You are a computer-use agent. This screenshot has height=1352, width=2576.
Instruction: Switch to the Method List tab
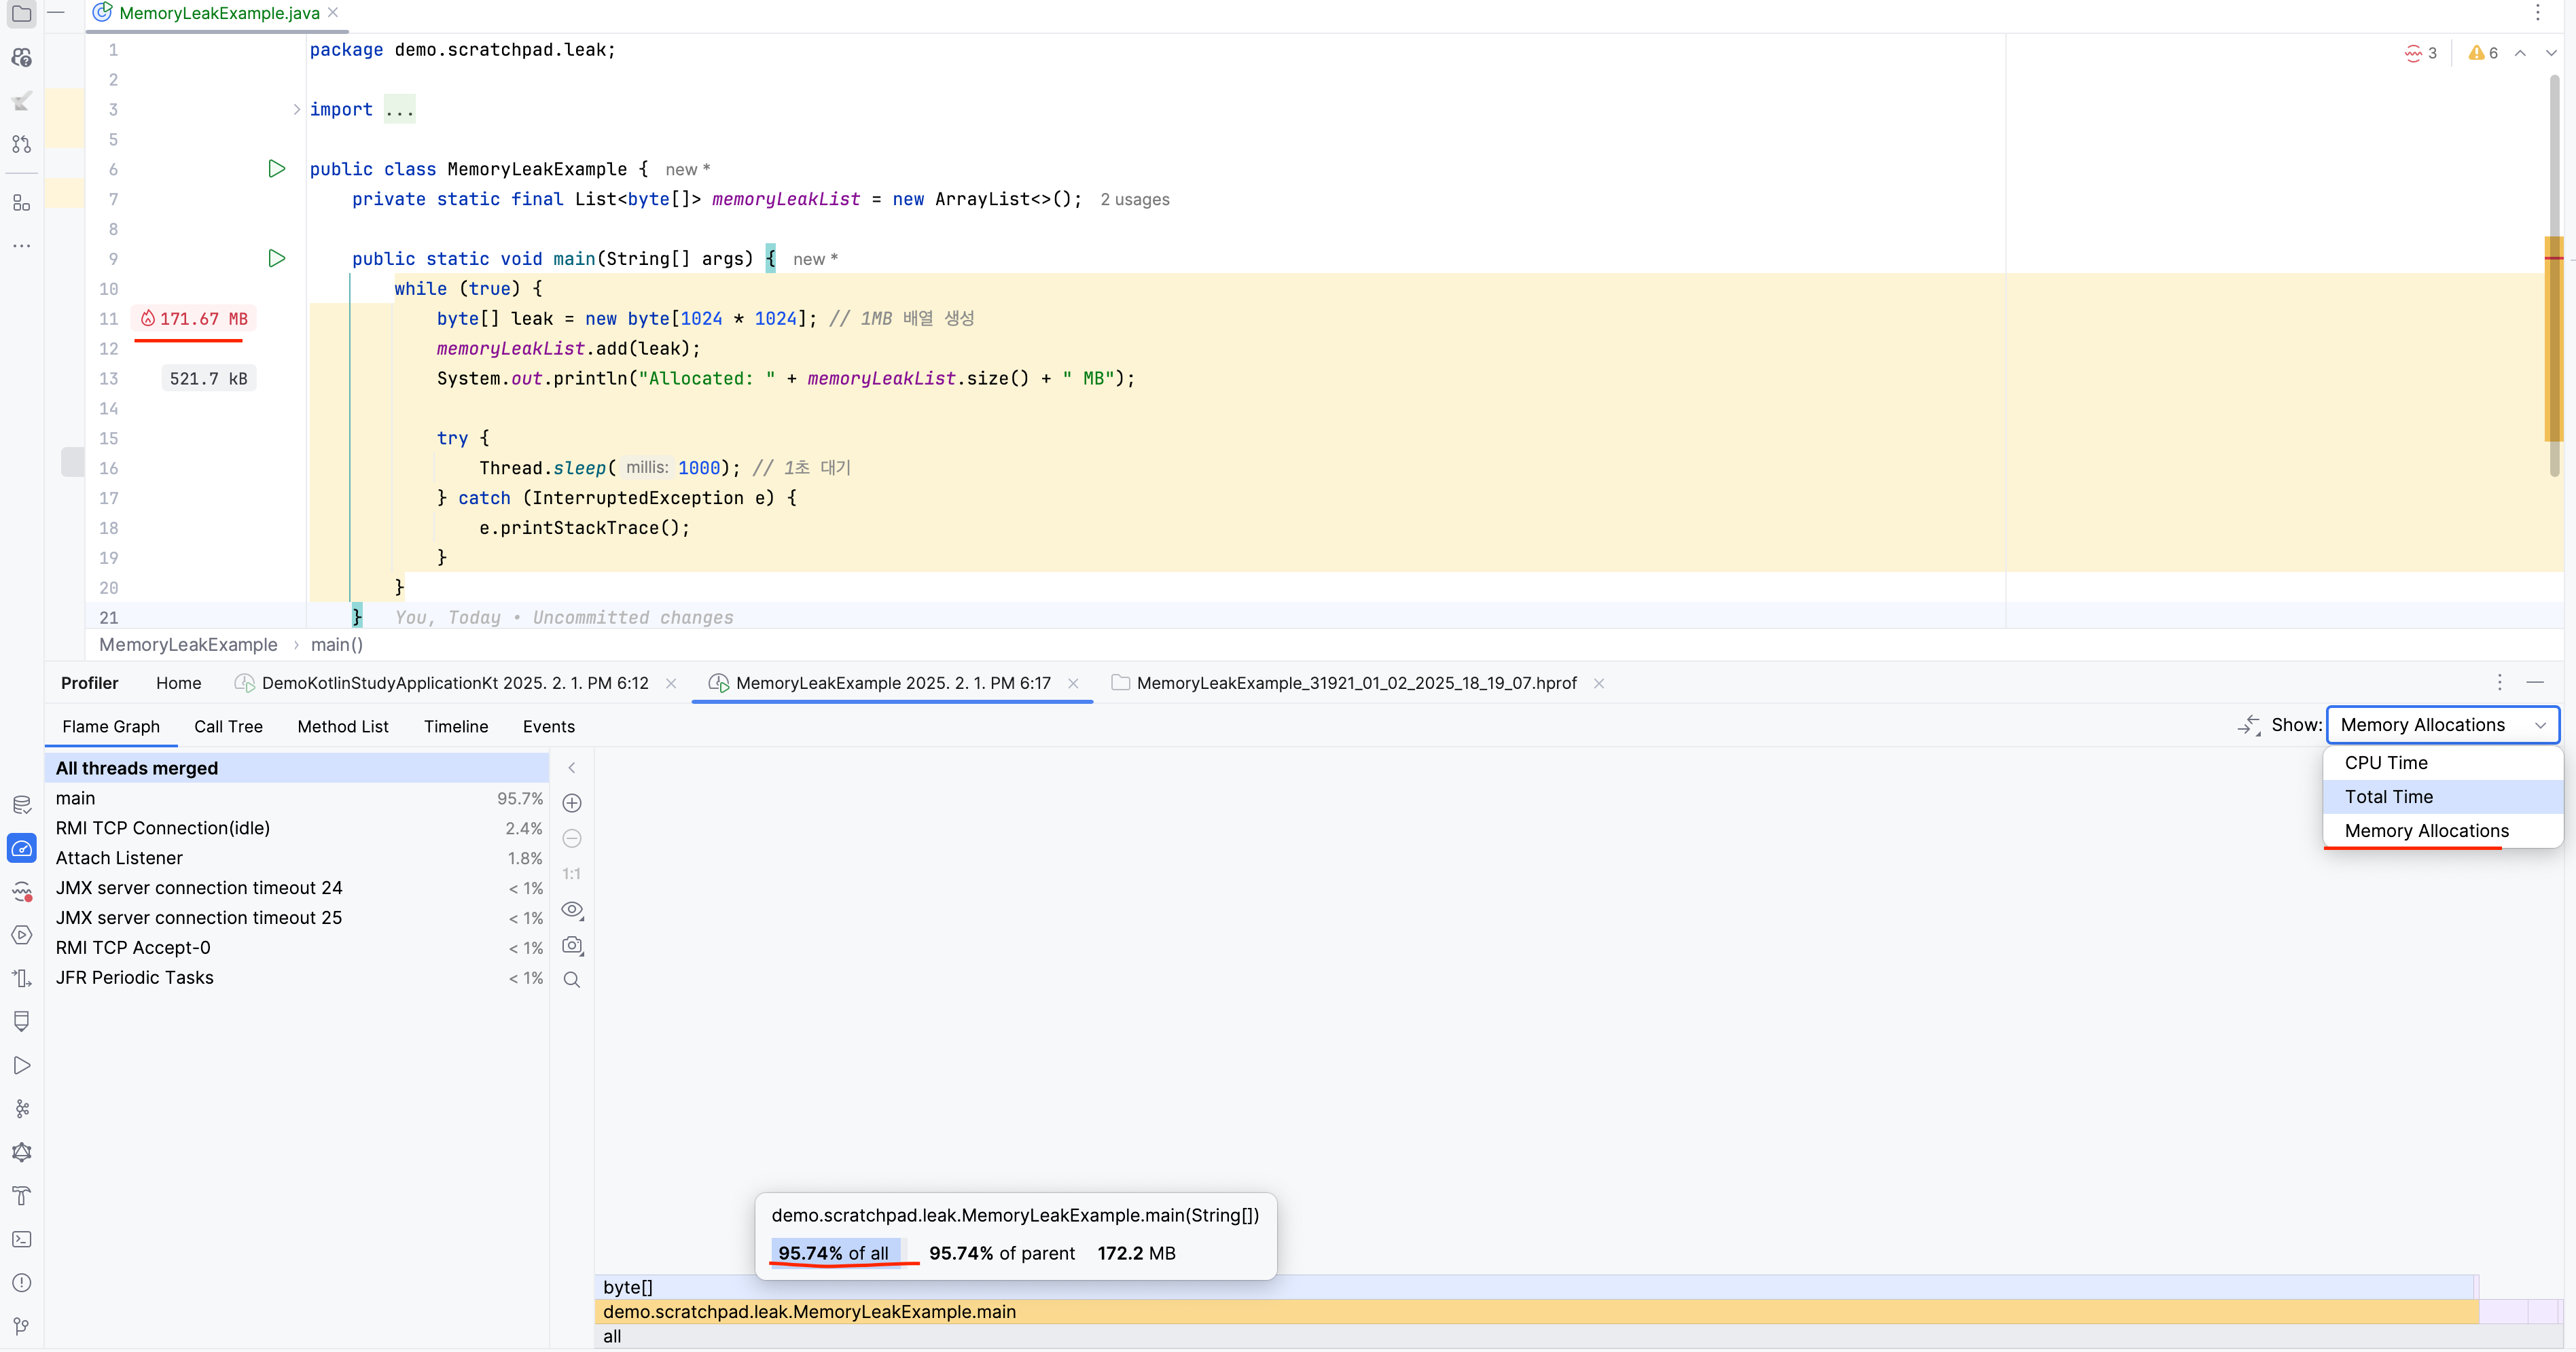[343, 726]
